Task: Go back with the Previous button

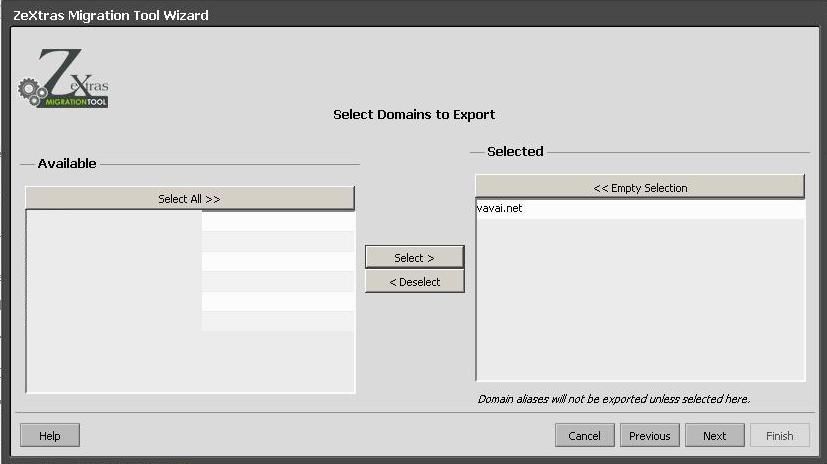Action: click(649, 436)
